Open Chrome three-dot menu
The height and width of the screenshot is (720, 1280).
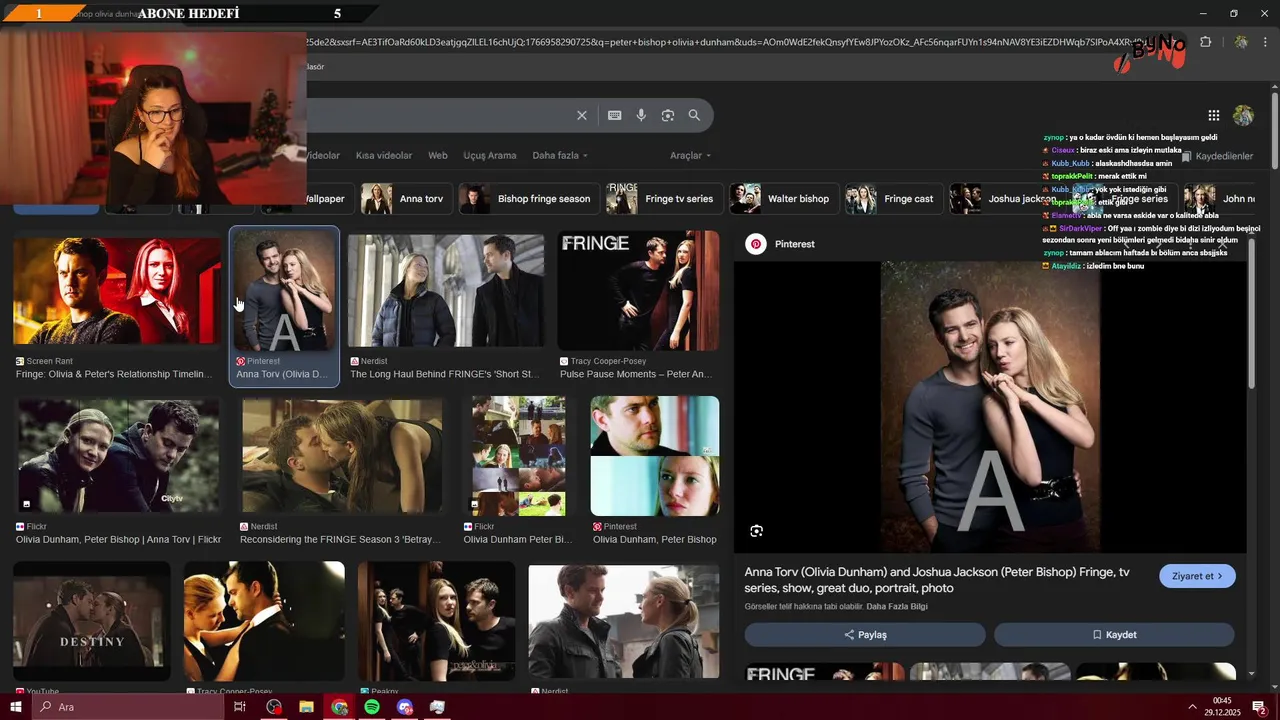coord(1266,42)
